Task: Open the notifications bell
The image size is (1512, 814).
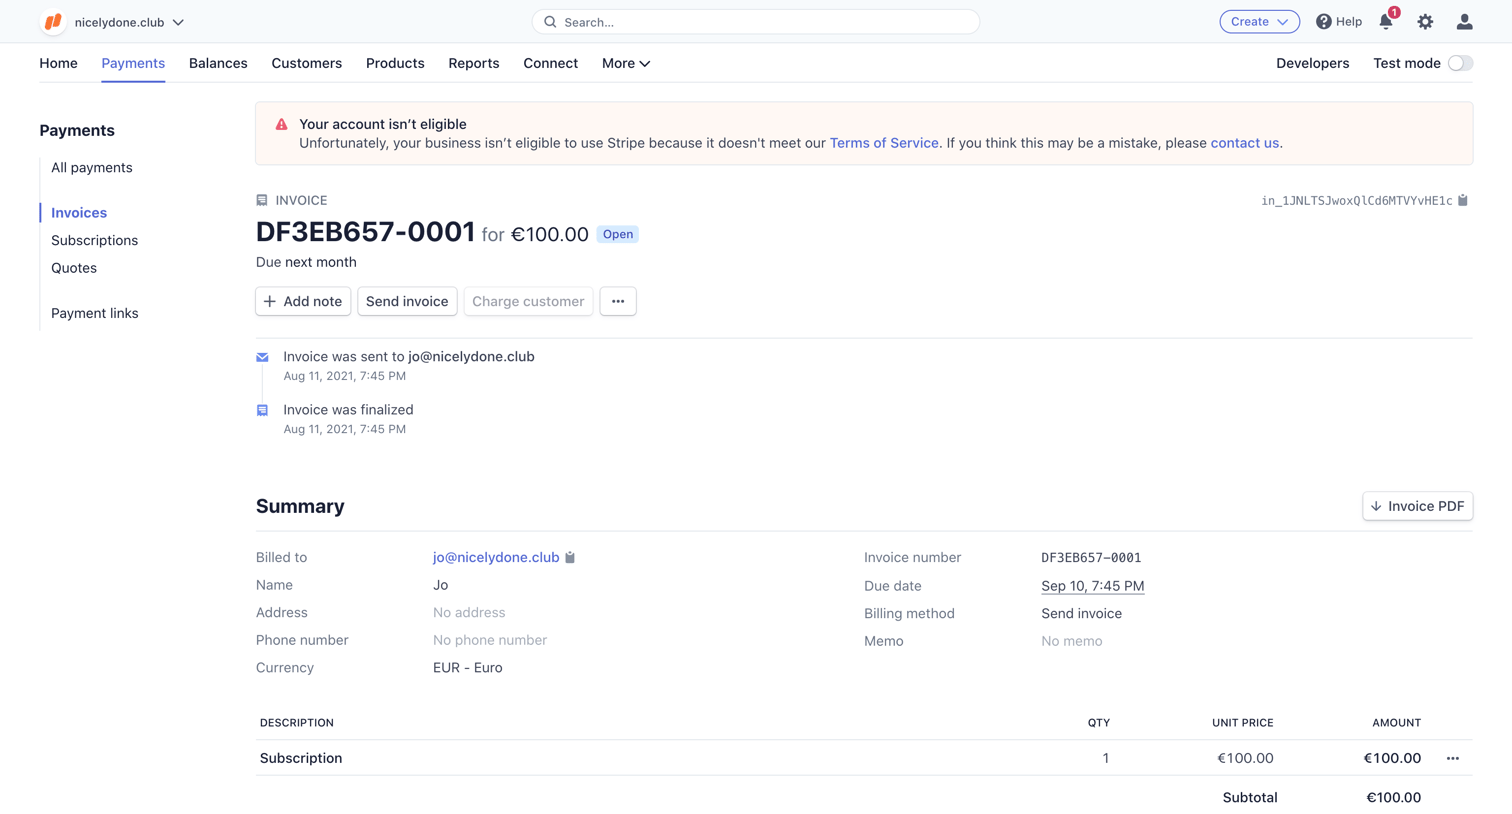Action: [x=1386, y=21]
